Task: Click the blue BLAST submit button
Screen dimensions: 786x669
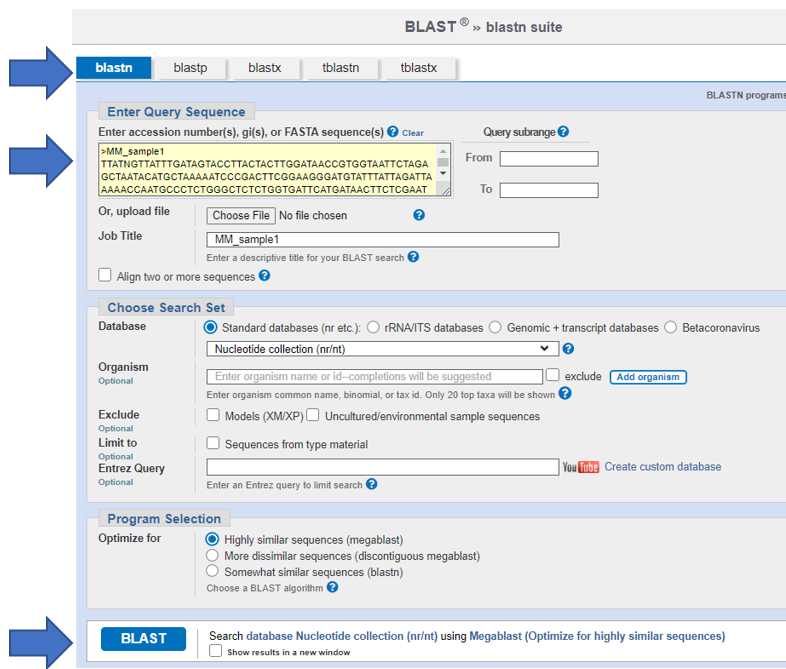Action: point(143,639)
